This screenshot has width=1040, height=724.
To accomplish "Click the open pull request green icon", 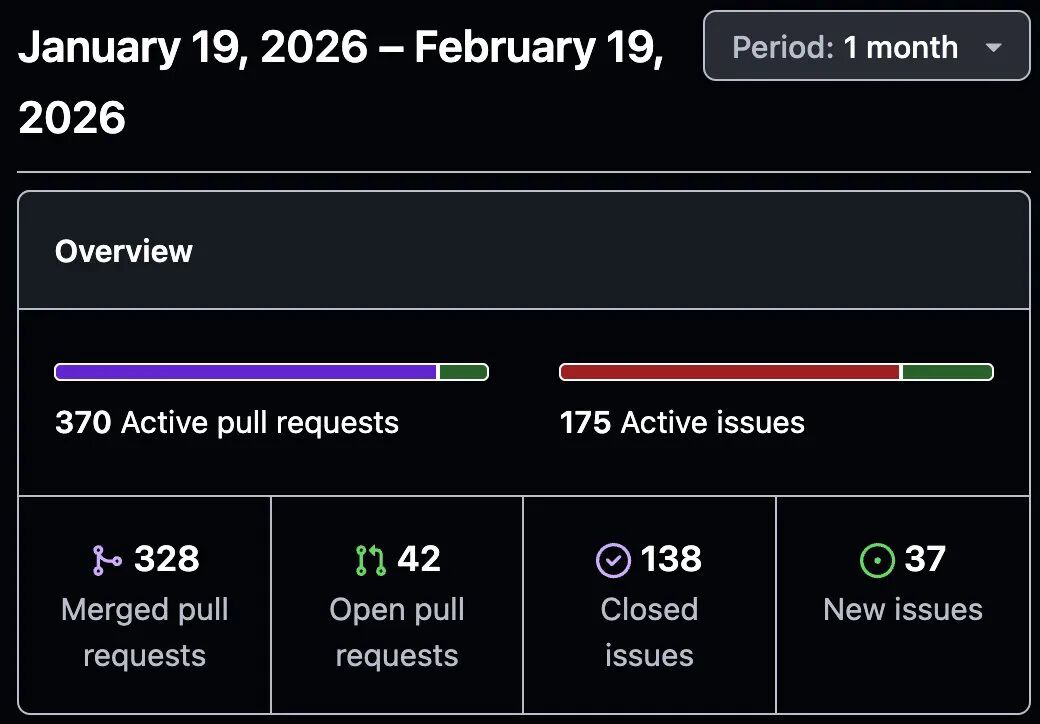I will tap(371, 560).
